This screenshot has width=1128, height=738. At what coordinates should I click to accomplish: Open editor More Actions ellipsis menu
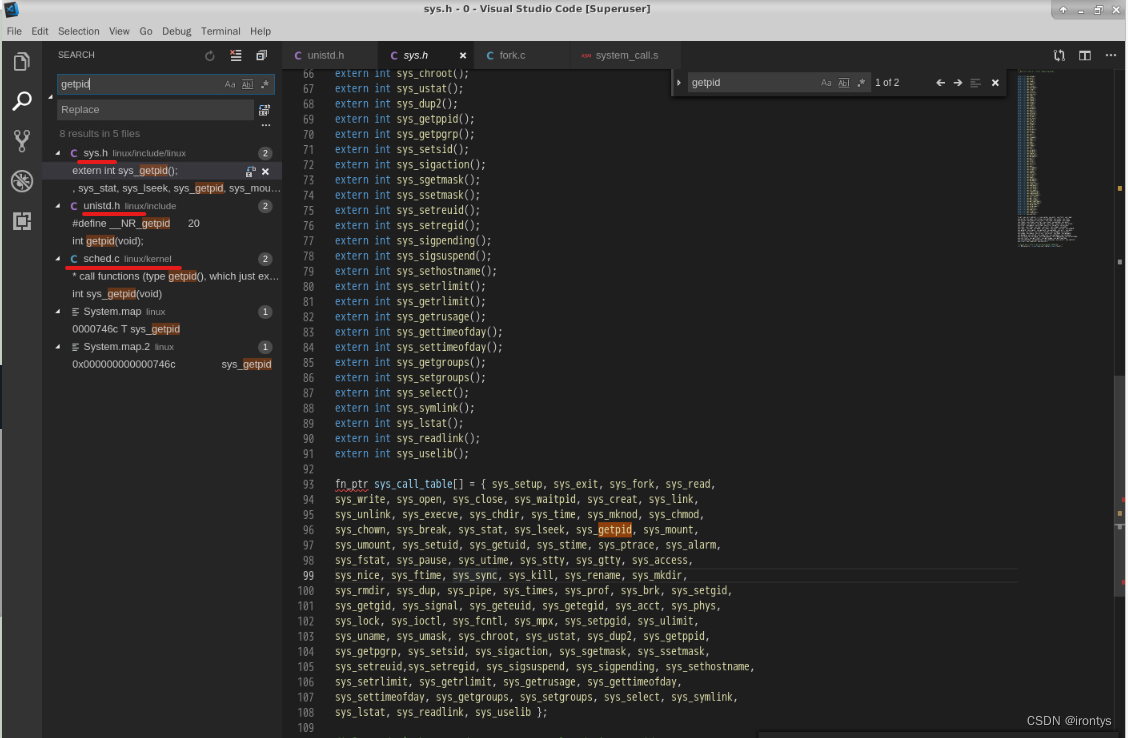pyautogui.click(x=1111, y=55)
